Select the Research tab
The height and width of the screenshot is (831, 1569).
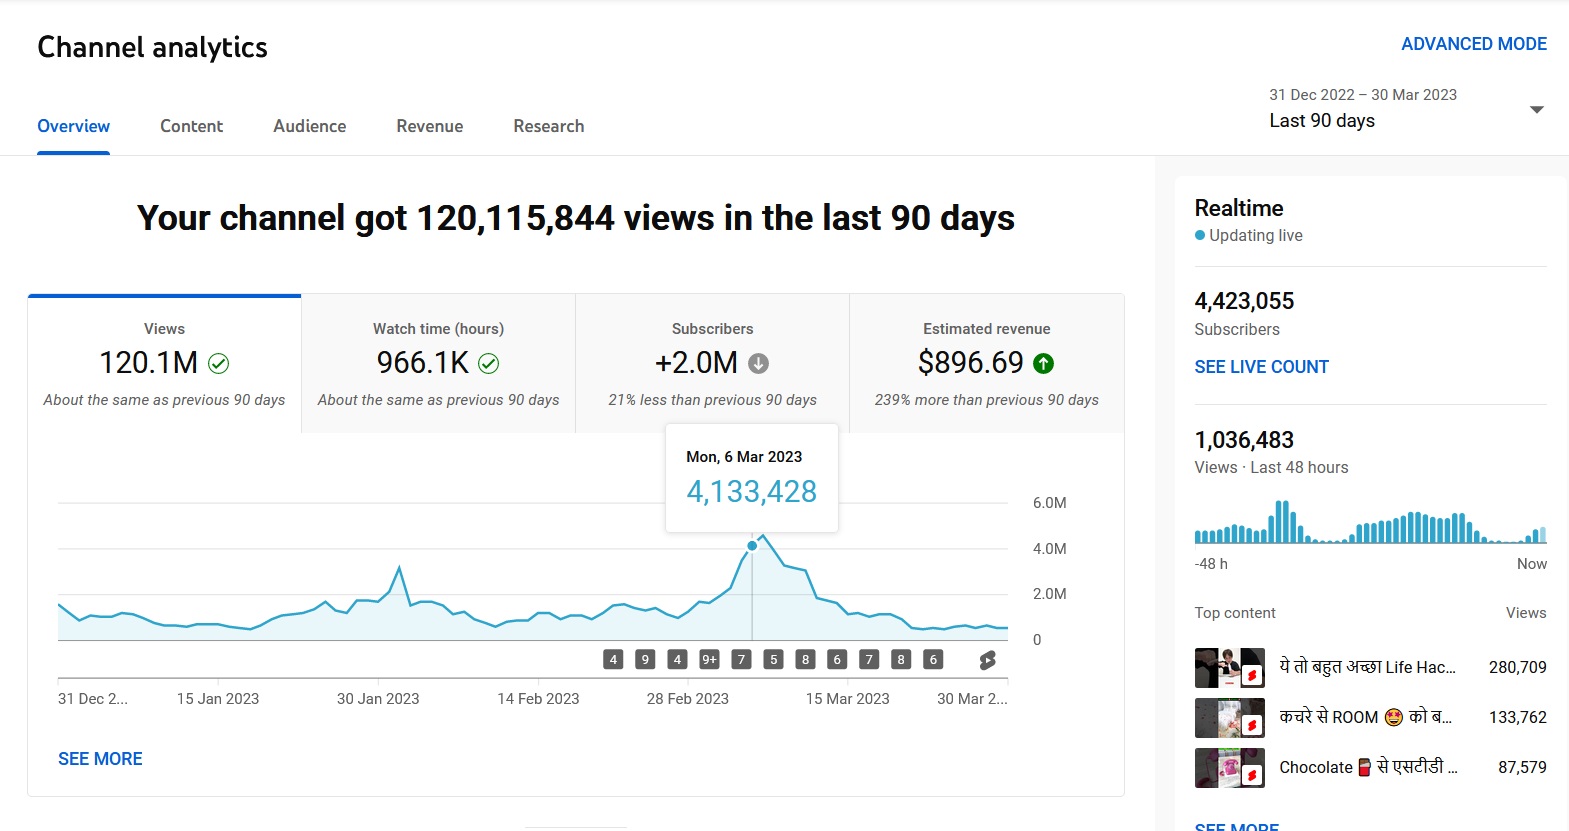[548, 126]
